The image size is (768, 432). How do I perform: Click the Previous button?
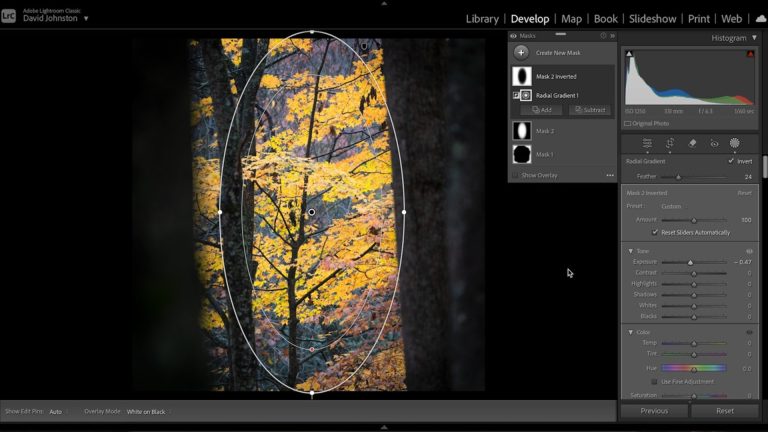pos(654,411)
